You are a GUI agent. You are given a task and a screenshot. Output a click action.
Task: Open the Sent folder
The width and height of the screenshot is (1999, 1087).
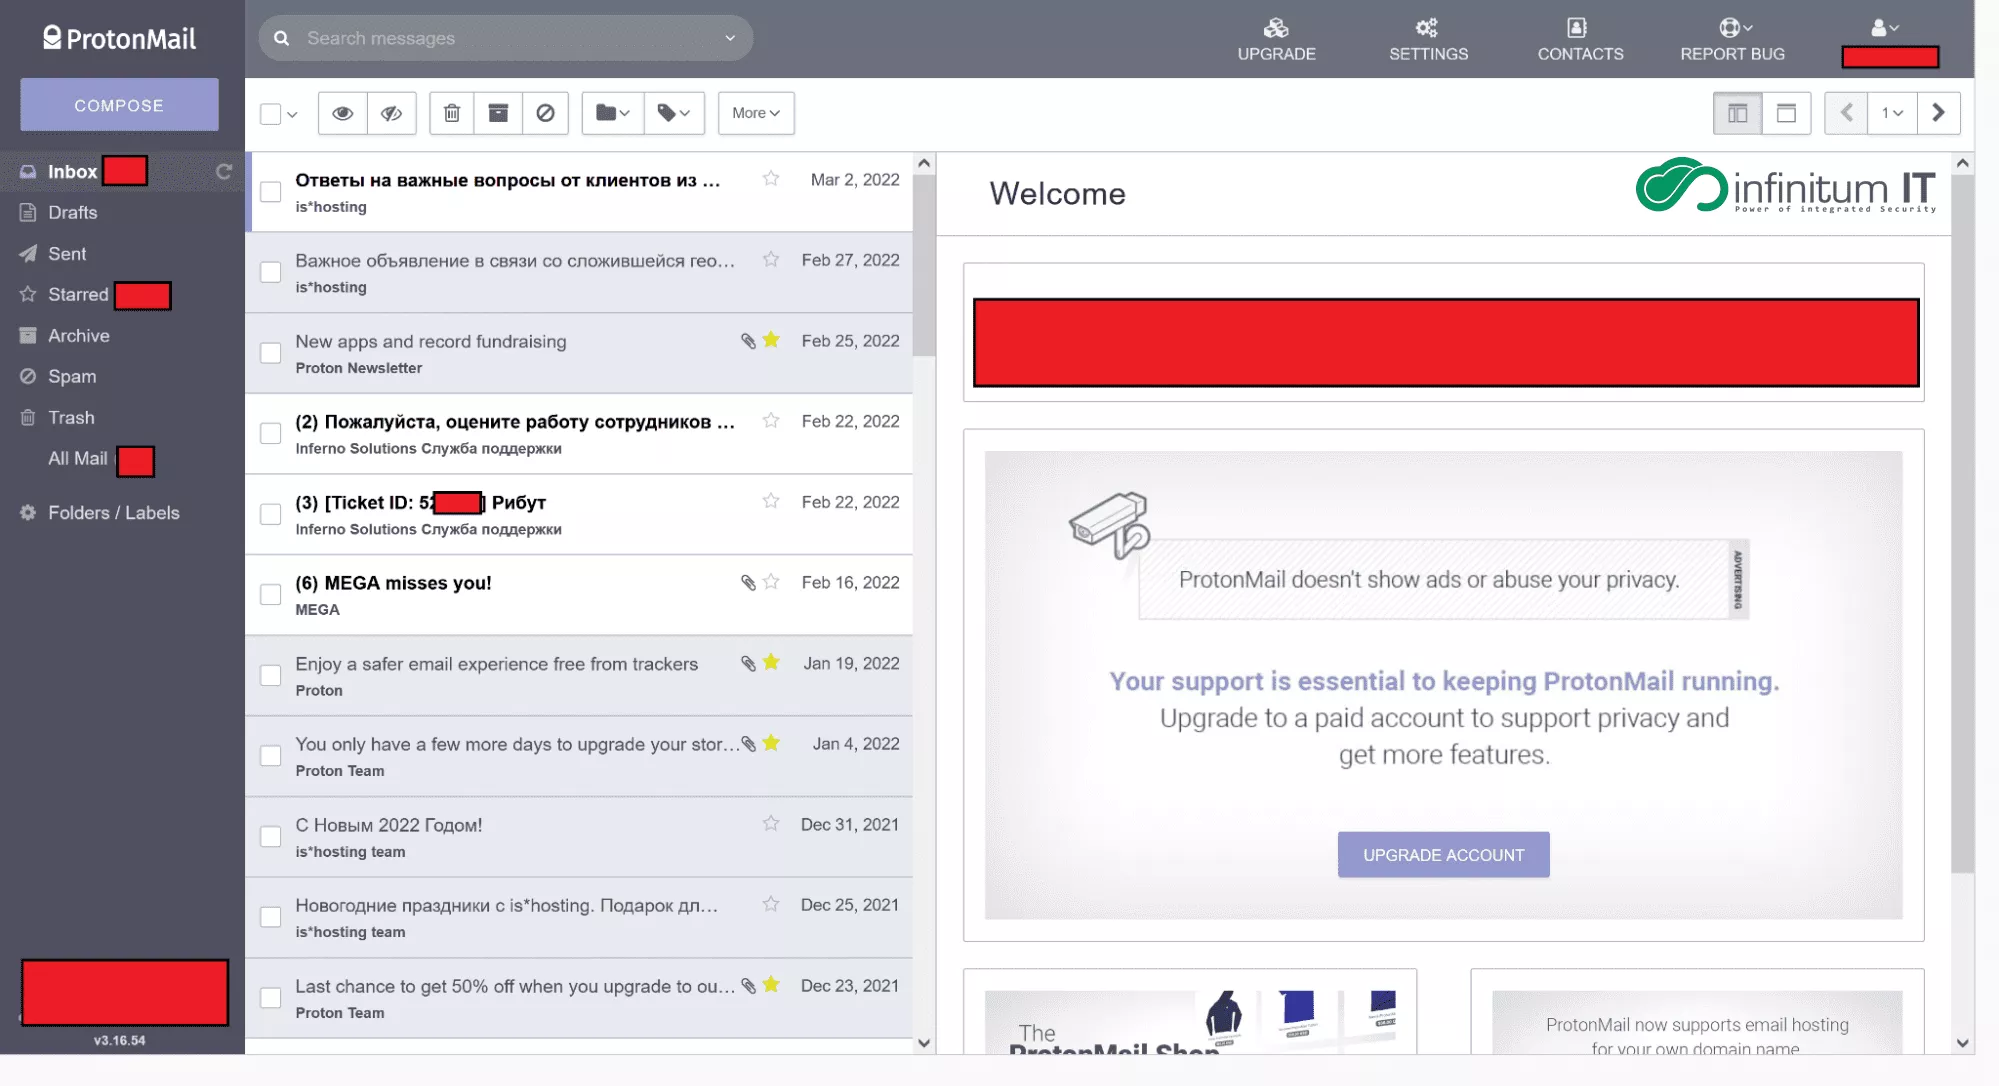pyautogui.click(x=66, y=254)
